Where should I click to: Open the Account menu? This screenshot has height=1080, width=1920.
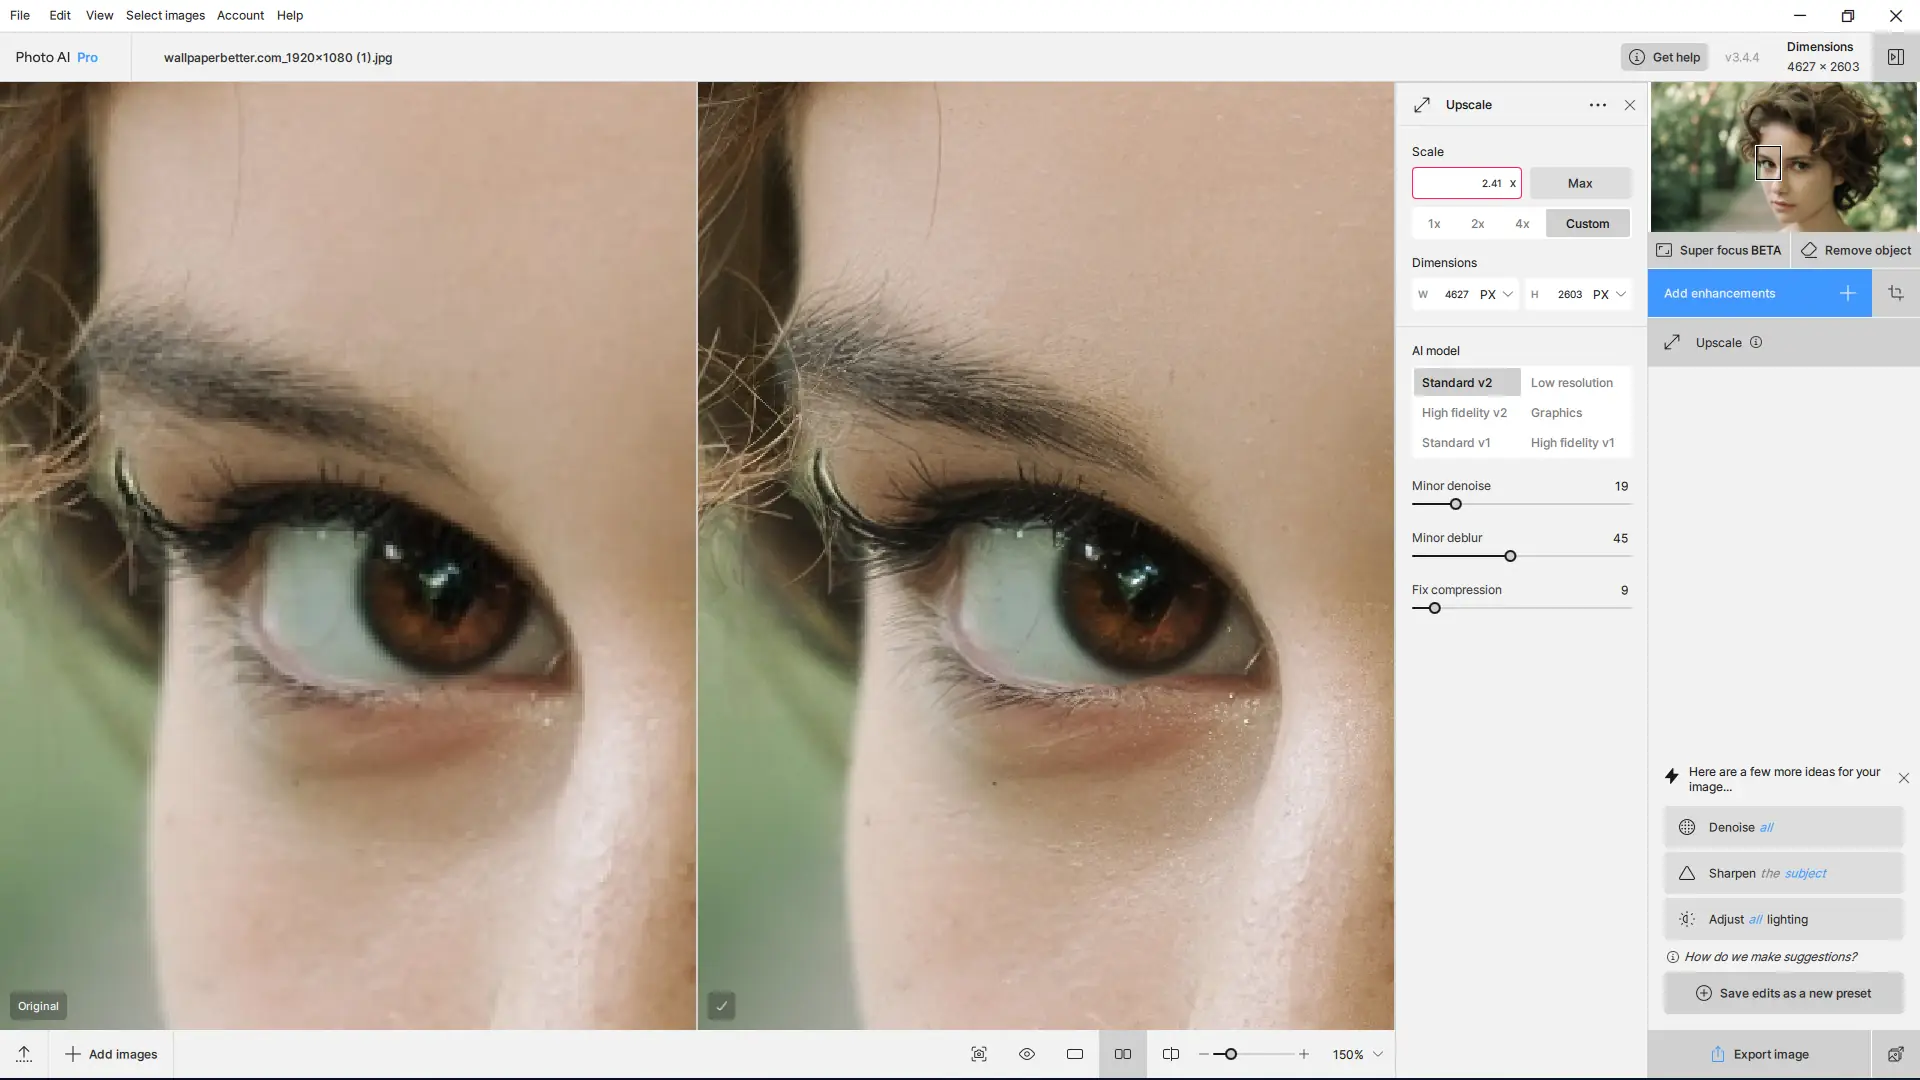(240, 15)
